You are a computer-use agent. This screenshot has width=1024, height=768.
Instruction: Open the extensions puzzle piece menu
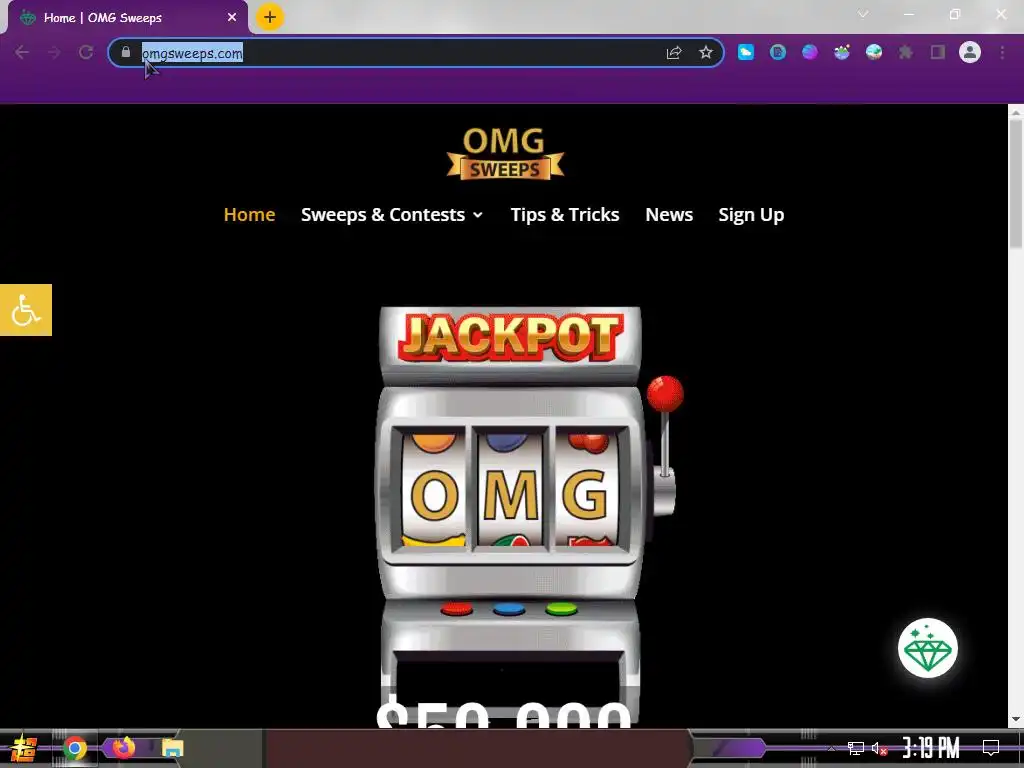(906, 52)
